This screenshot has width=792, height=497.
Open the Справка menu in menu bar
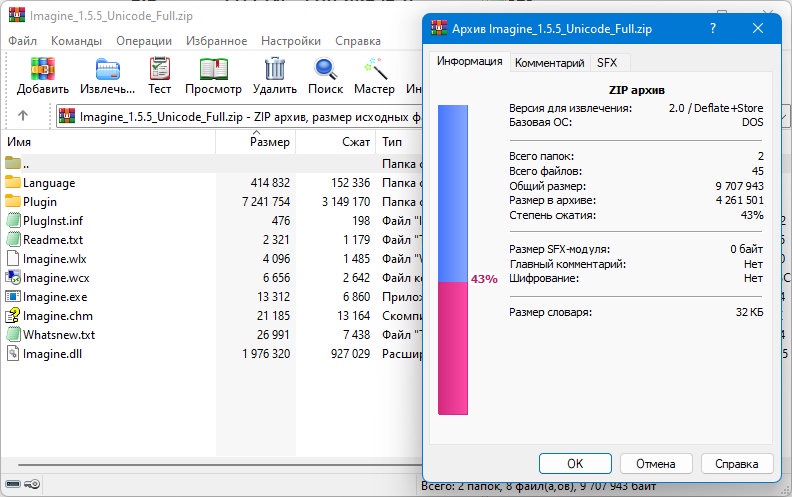(x=358, y=41)
